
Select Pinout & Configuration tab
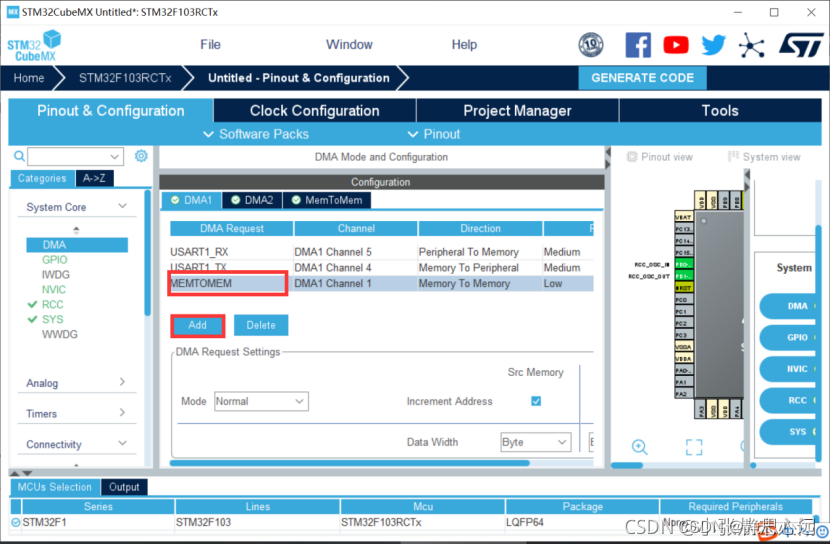(x=111, y=111)
